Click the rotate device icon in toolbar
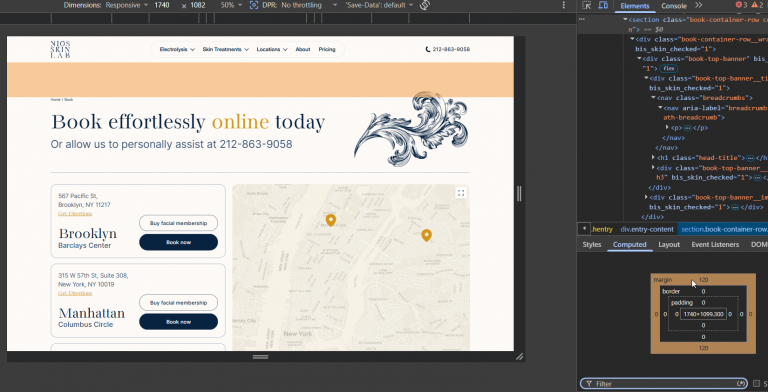This screenshot has height=392, width=768. point(425,5)
